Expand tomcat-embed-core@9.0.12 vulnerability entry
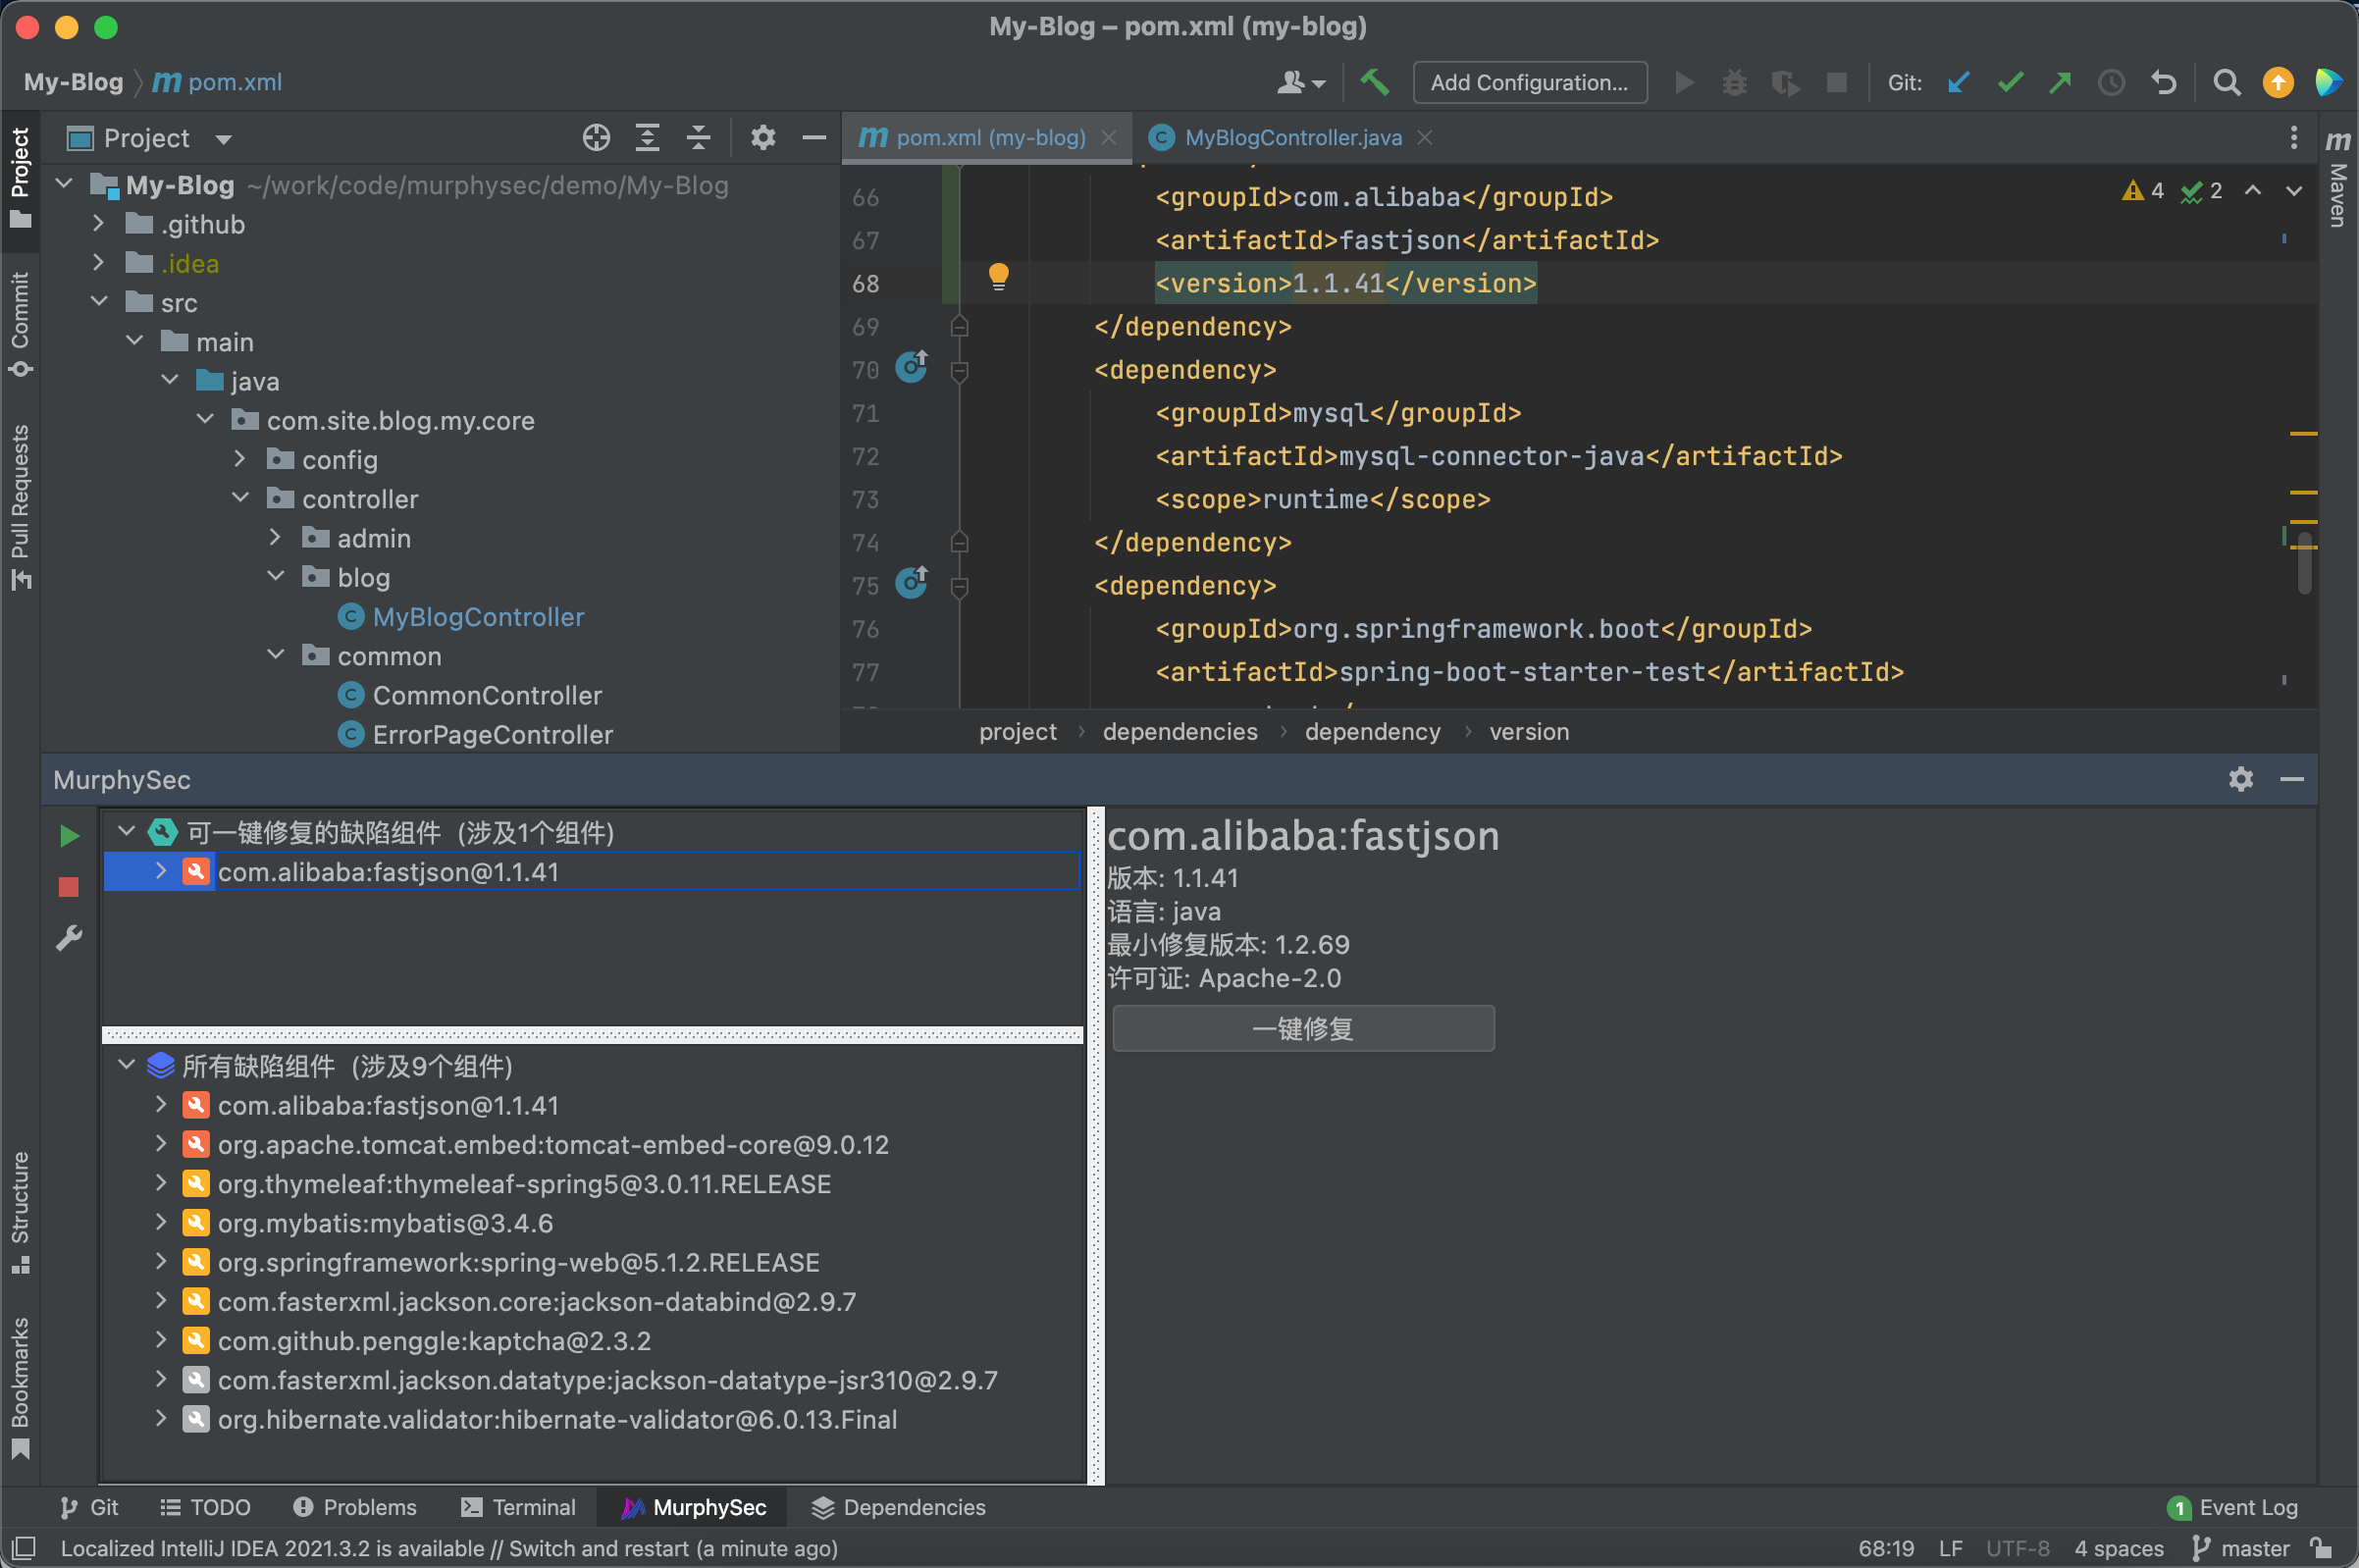 tap(161, 1144)
